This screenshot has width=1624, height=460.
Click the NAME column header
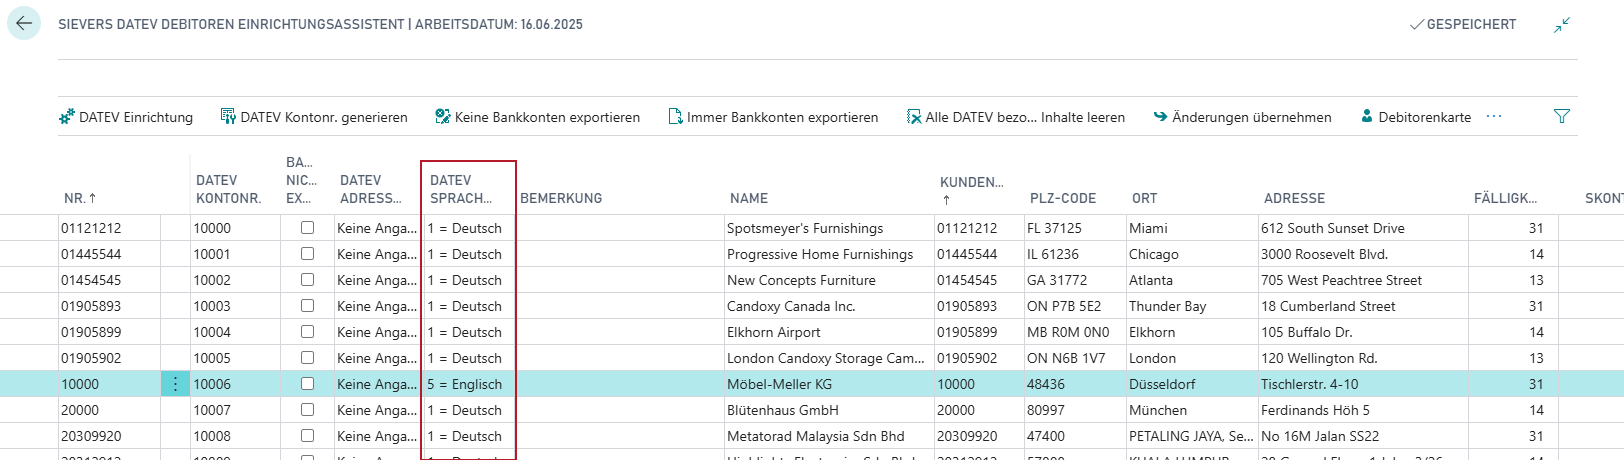coord(749,198)
